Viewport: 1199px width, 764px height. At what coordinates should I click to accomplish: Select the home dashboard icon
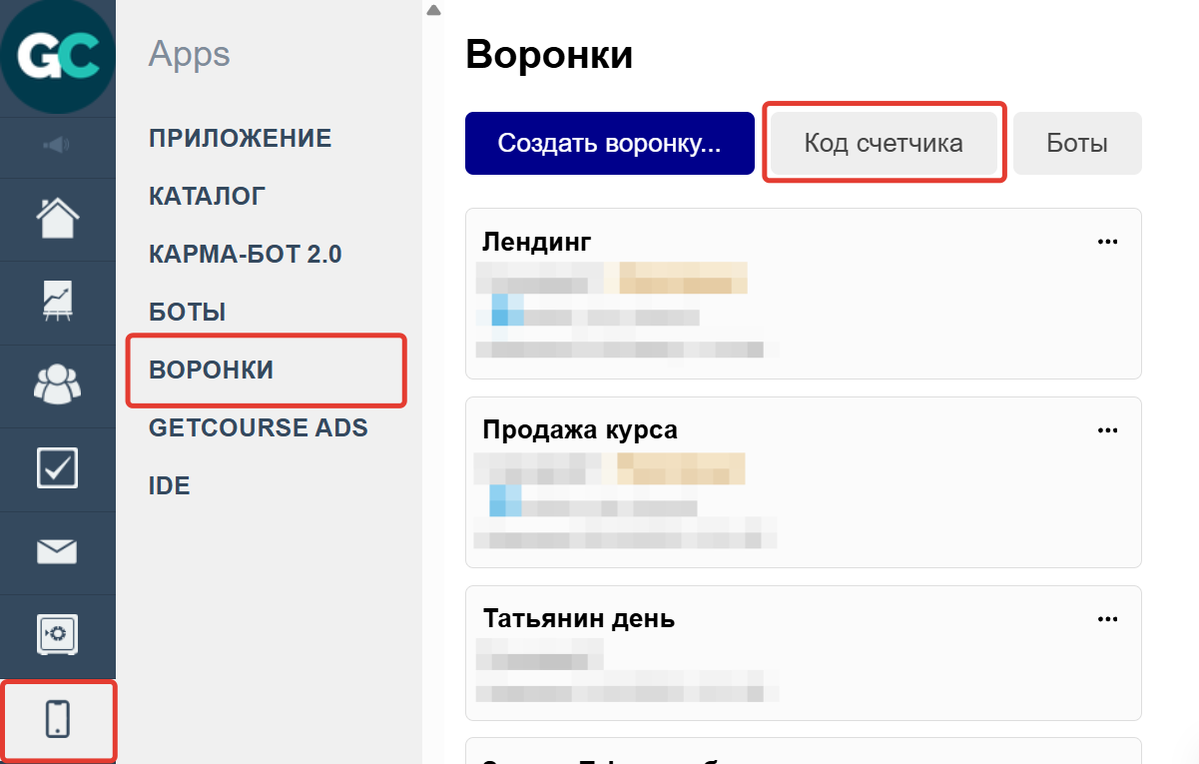click(x=57, y=218)
